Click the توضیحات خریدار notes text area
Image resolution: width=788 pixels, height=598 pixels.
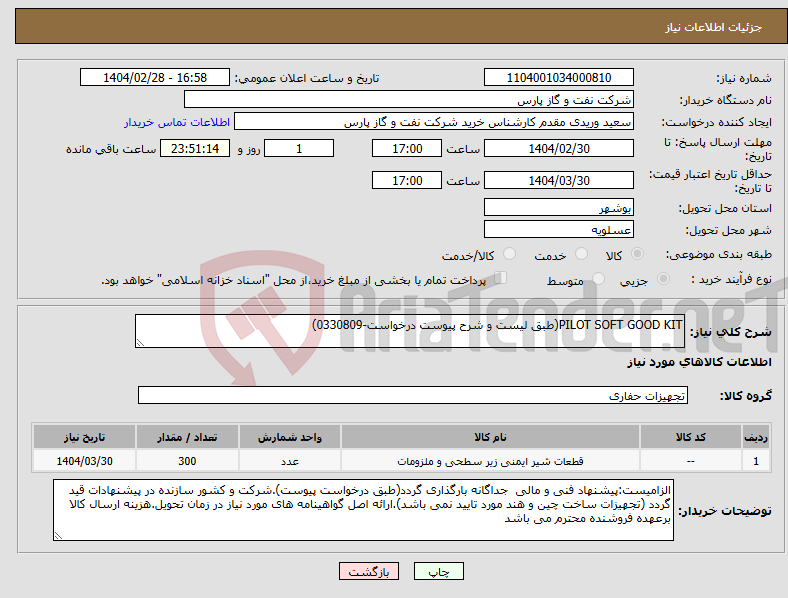363,510
